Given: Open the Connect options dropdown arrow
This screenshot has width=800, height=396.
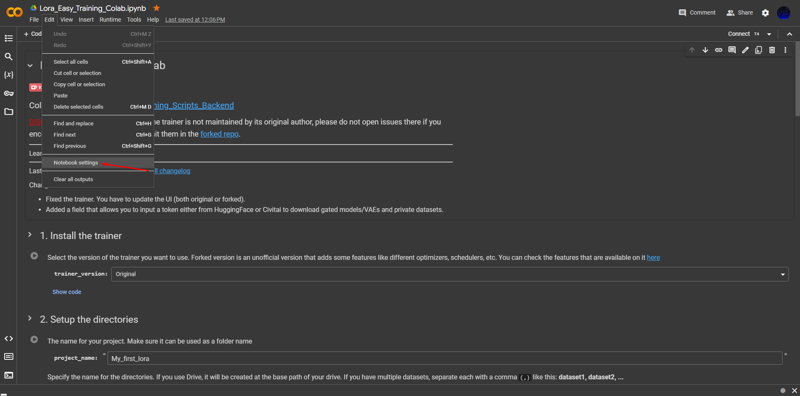Looking at the screenshot, I should coord(769,34).
